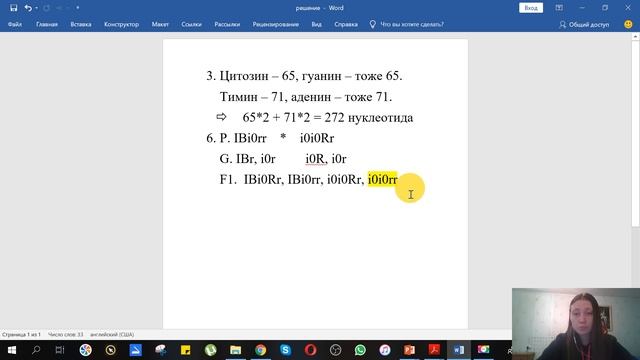640x360 pixels.
Task: Click genotype 'IBi0Rr' in the F1 line
Action: point(262,179)
